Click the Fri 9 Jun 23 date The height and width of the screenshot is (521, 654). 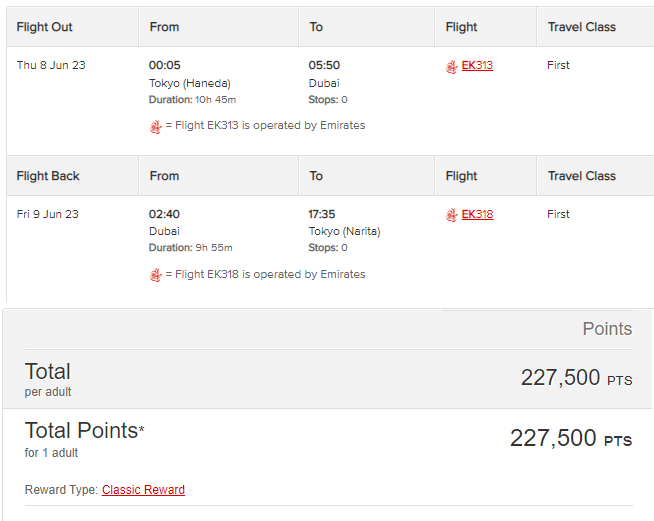coord(48,214)
